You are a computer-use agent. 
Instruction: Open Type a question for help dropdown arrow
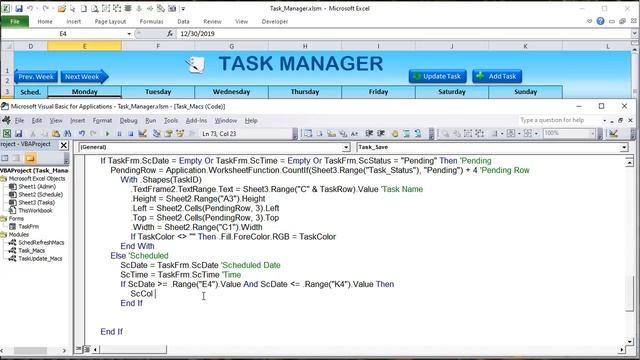(x=604, y=120)
